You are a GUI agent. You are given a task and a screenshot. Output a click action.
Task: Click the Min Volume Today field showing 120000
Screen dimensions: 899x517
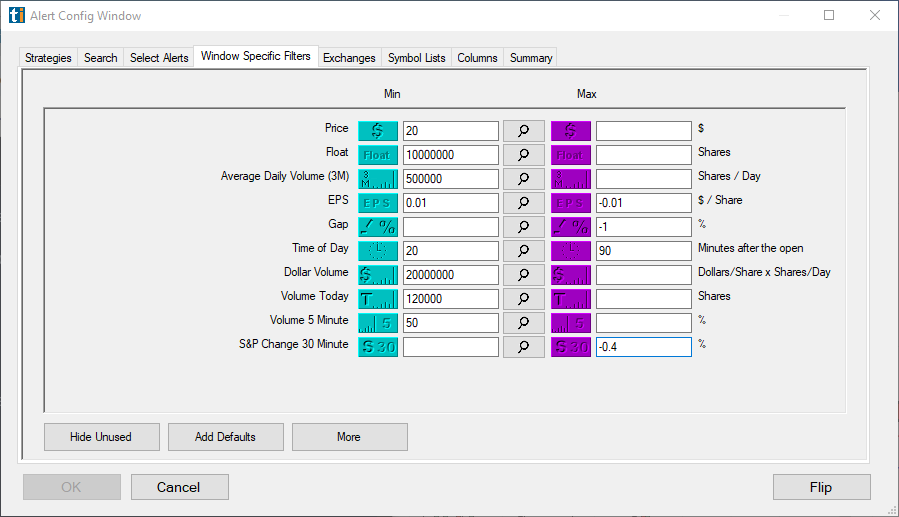pyautogui.click(x=451, y=299)
